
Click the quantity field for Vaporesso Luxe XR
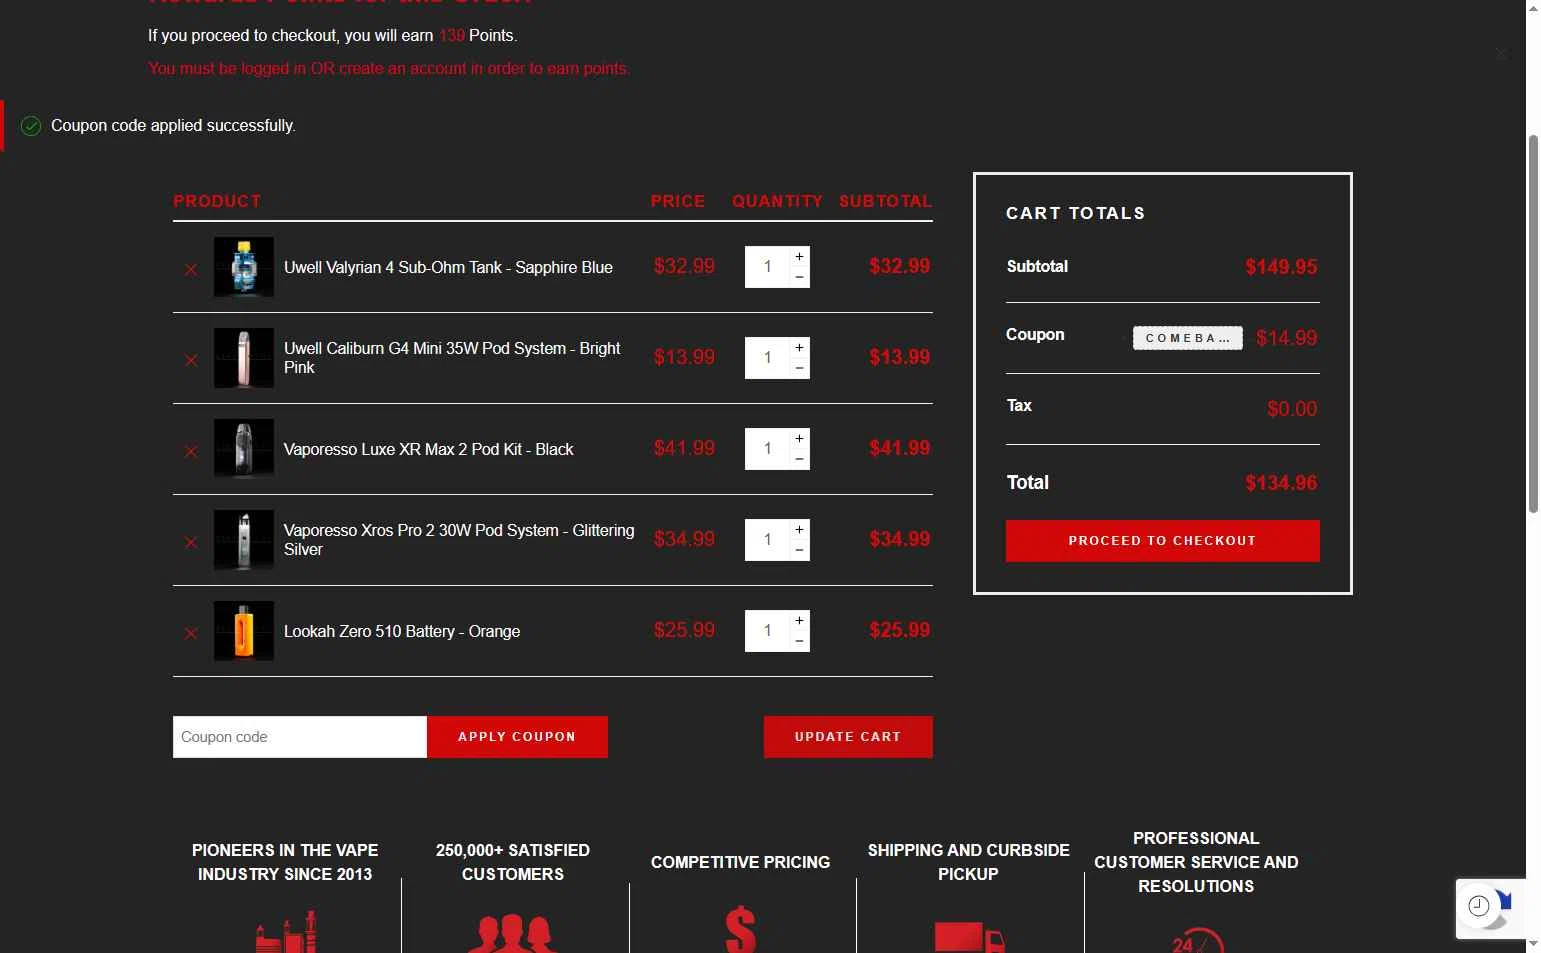coord(767,449)
